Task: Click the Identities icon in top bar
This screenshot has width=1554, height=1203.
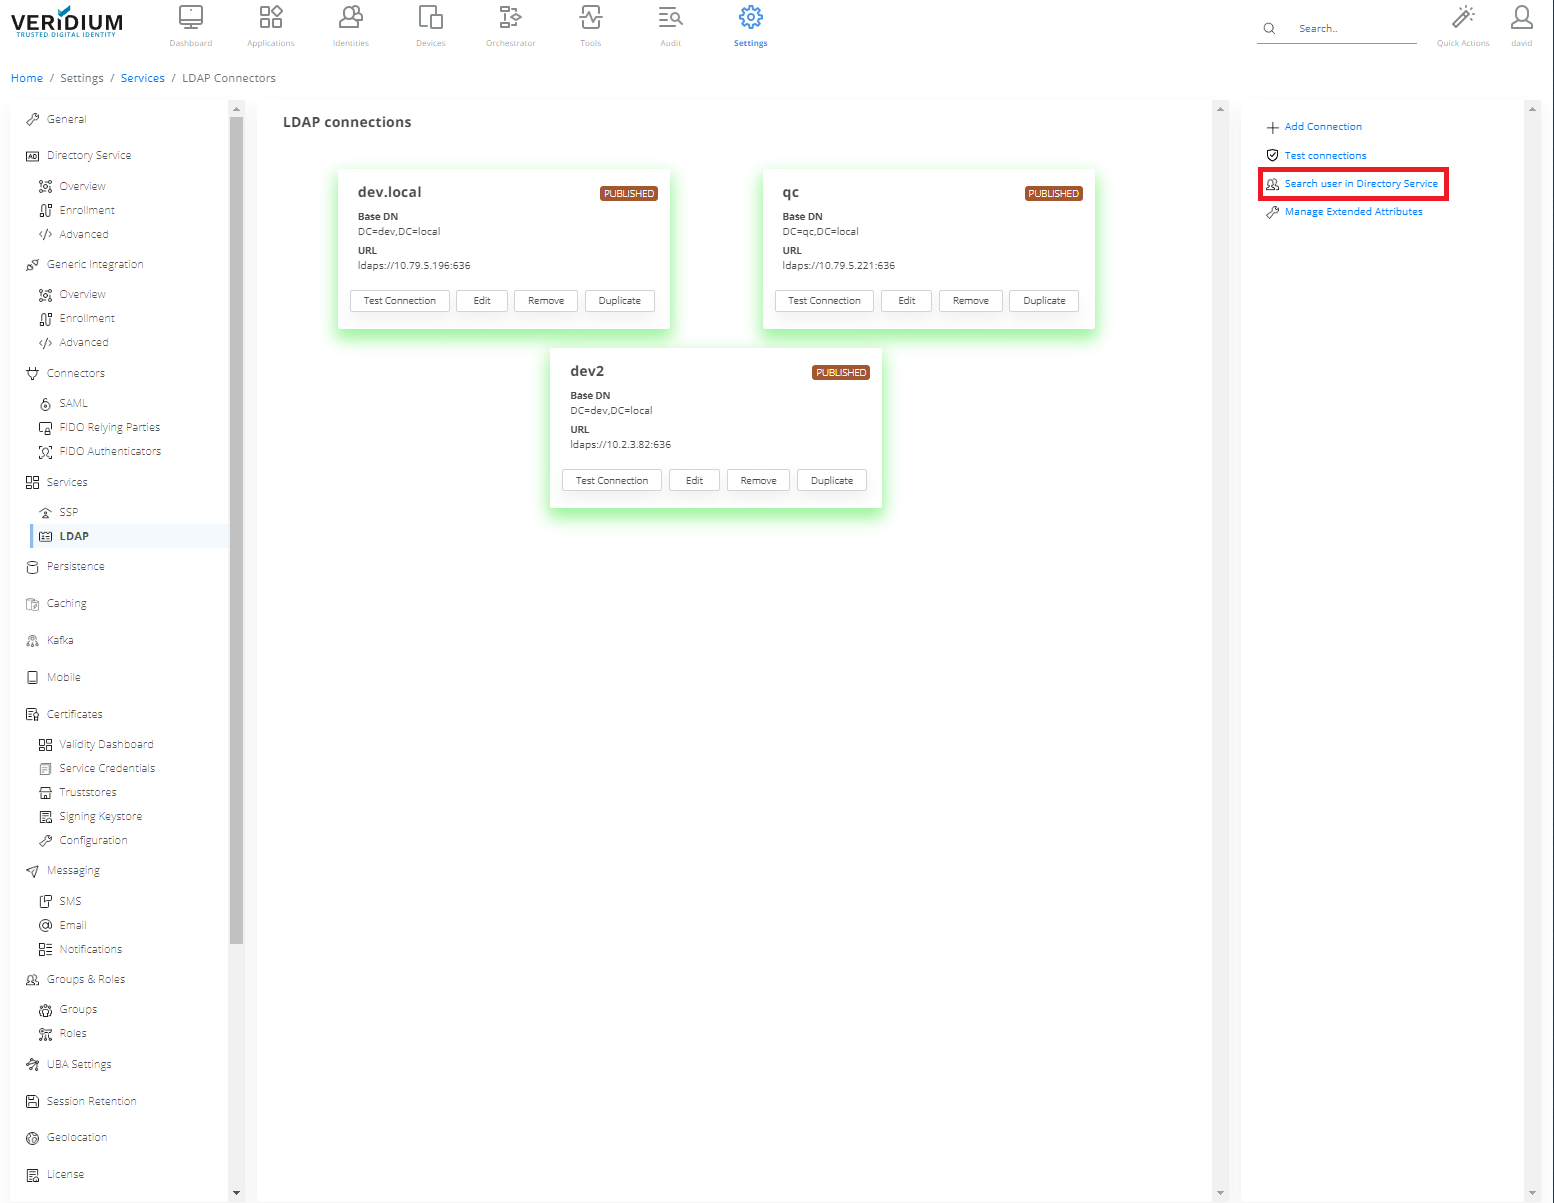Action: tap(350, 18)
